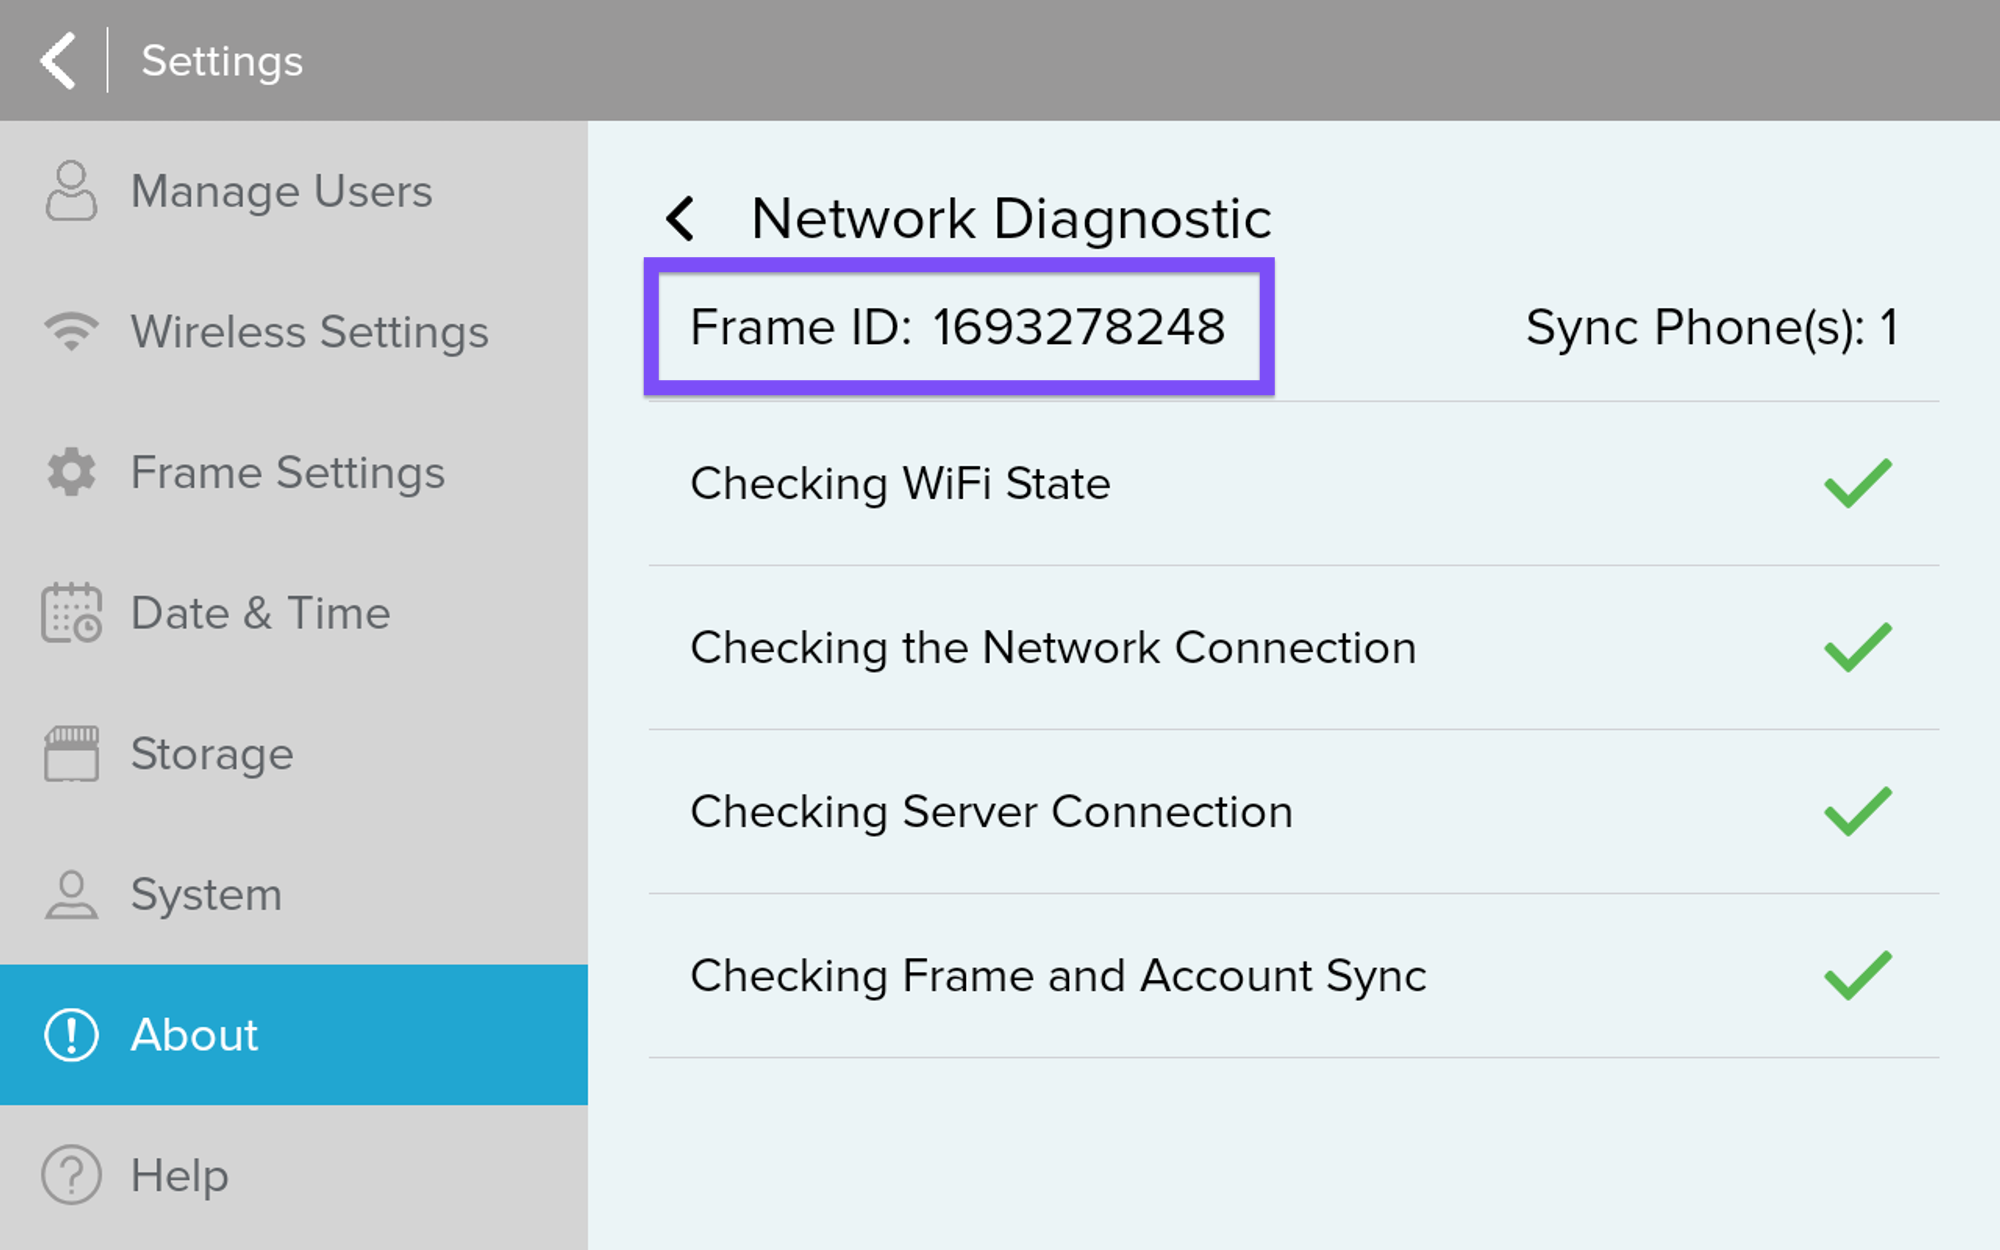The image size is (2000, 1250).
Task: Click the Settings header back arrow
Action: (58, 61)
